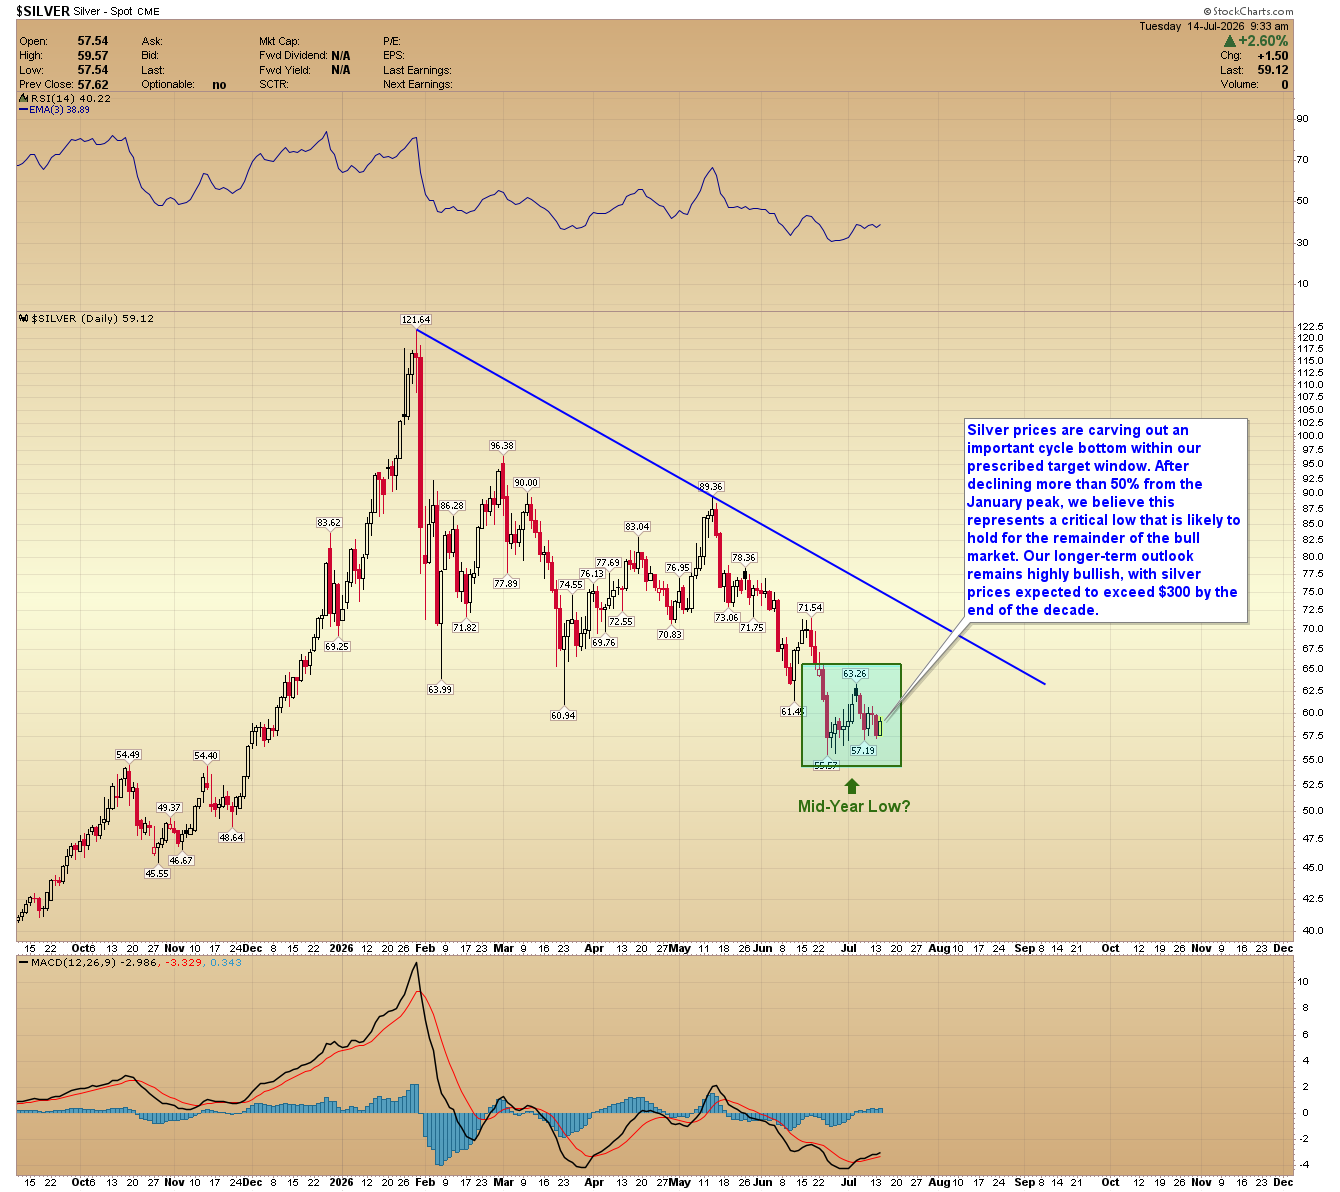
Task: Click the +2.60% change value
Action: coord(1263,41)
